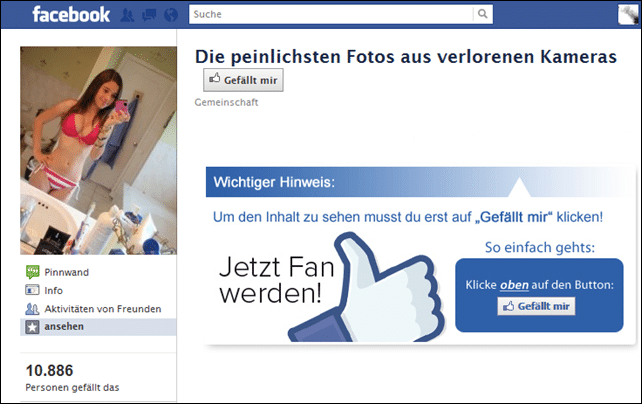Image resolution: width=642 pixels, height=404 pixels.
Task: Click the Aktivitäten von Freunden people icon
Action: (32, 309)
